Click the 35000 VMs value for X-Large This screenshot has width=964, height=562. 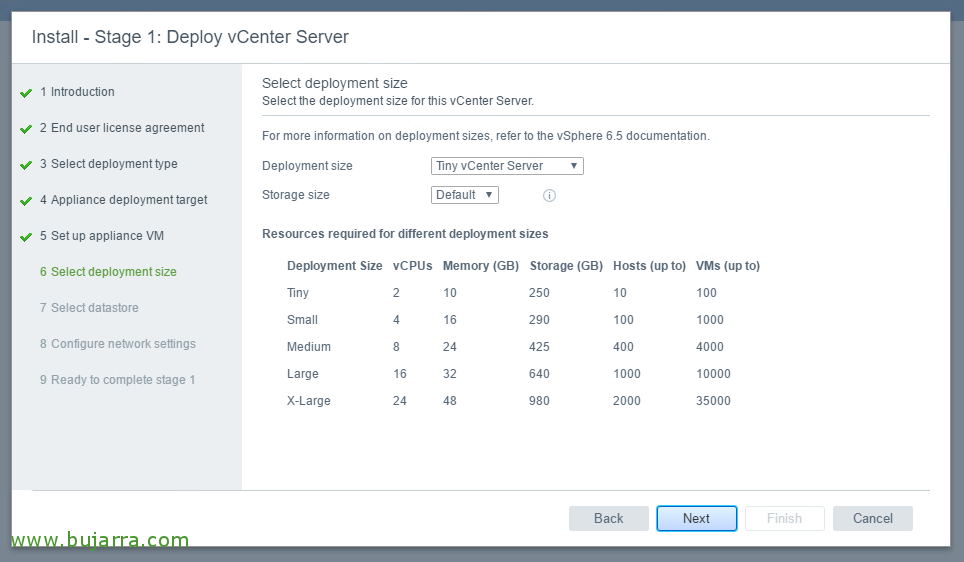(x=713, y=401)
